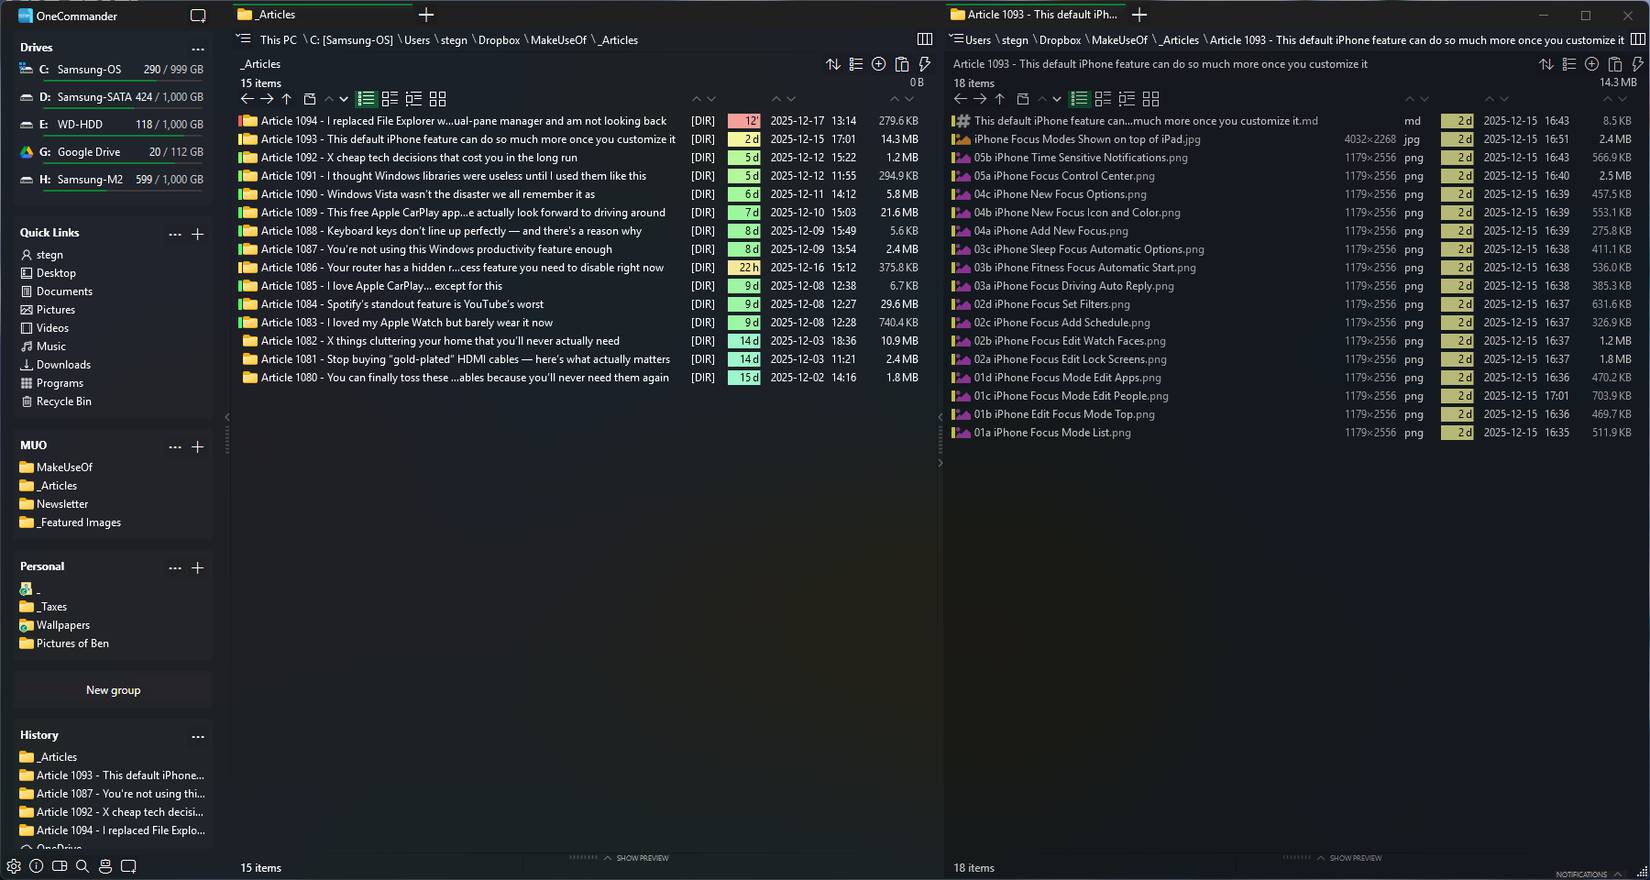The height and width of the screenshot is (880, 1650).
Task: Enable details list view in right pane
Action: [1079, 99]
